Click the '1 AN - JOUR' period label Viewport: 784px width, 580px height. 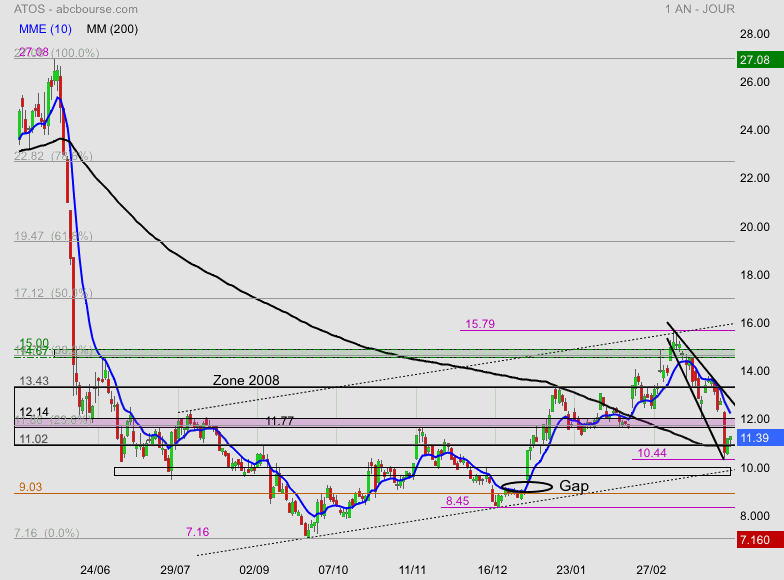(700, 9)
